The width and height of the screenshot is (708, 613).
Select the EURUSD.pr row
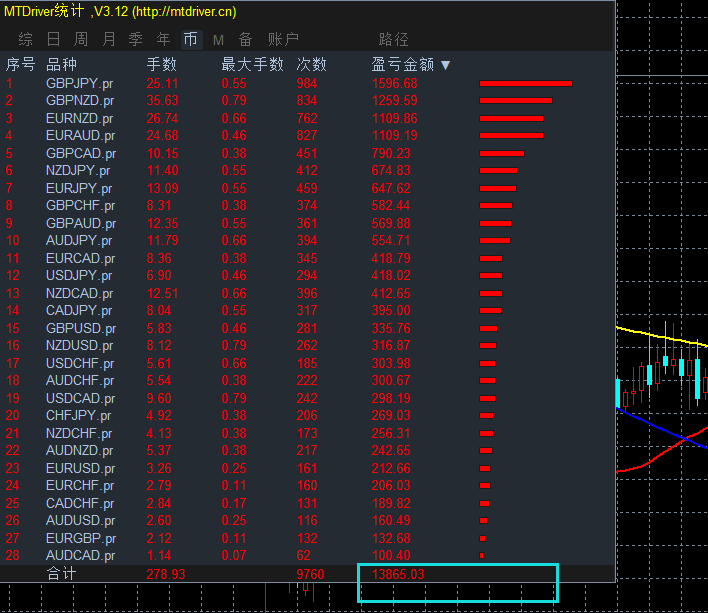point(307,469)
